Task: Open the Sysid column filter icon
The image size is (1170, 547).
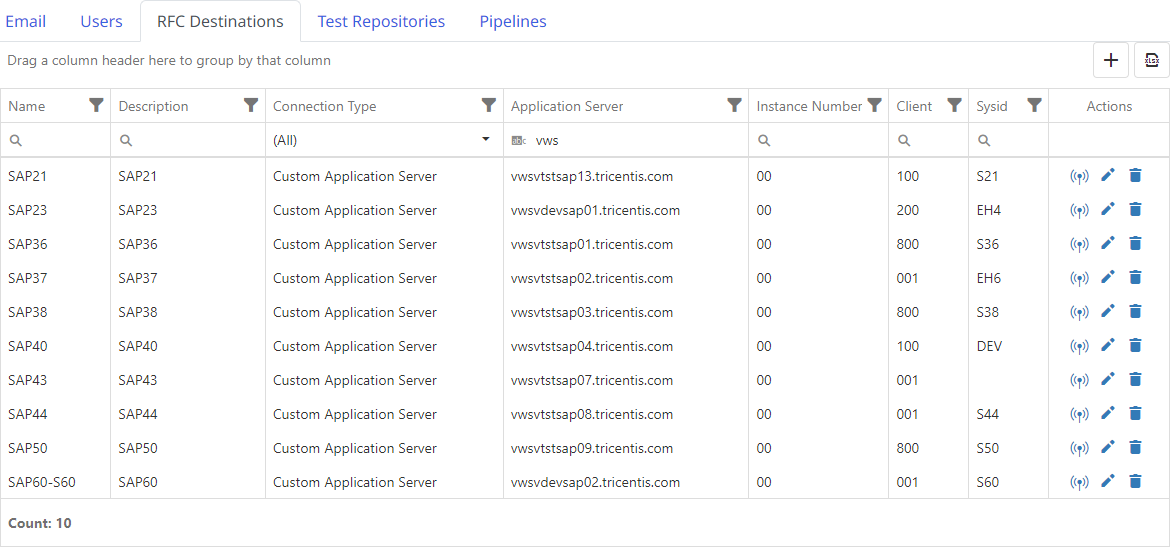Action: click(1034, 105)
